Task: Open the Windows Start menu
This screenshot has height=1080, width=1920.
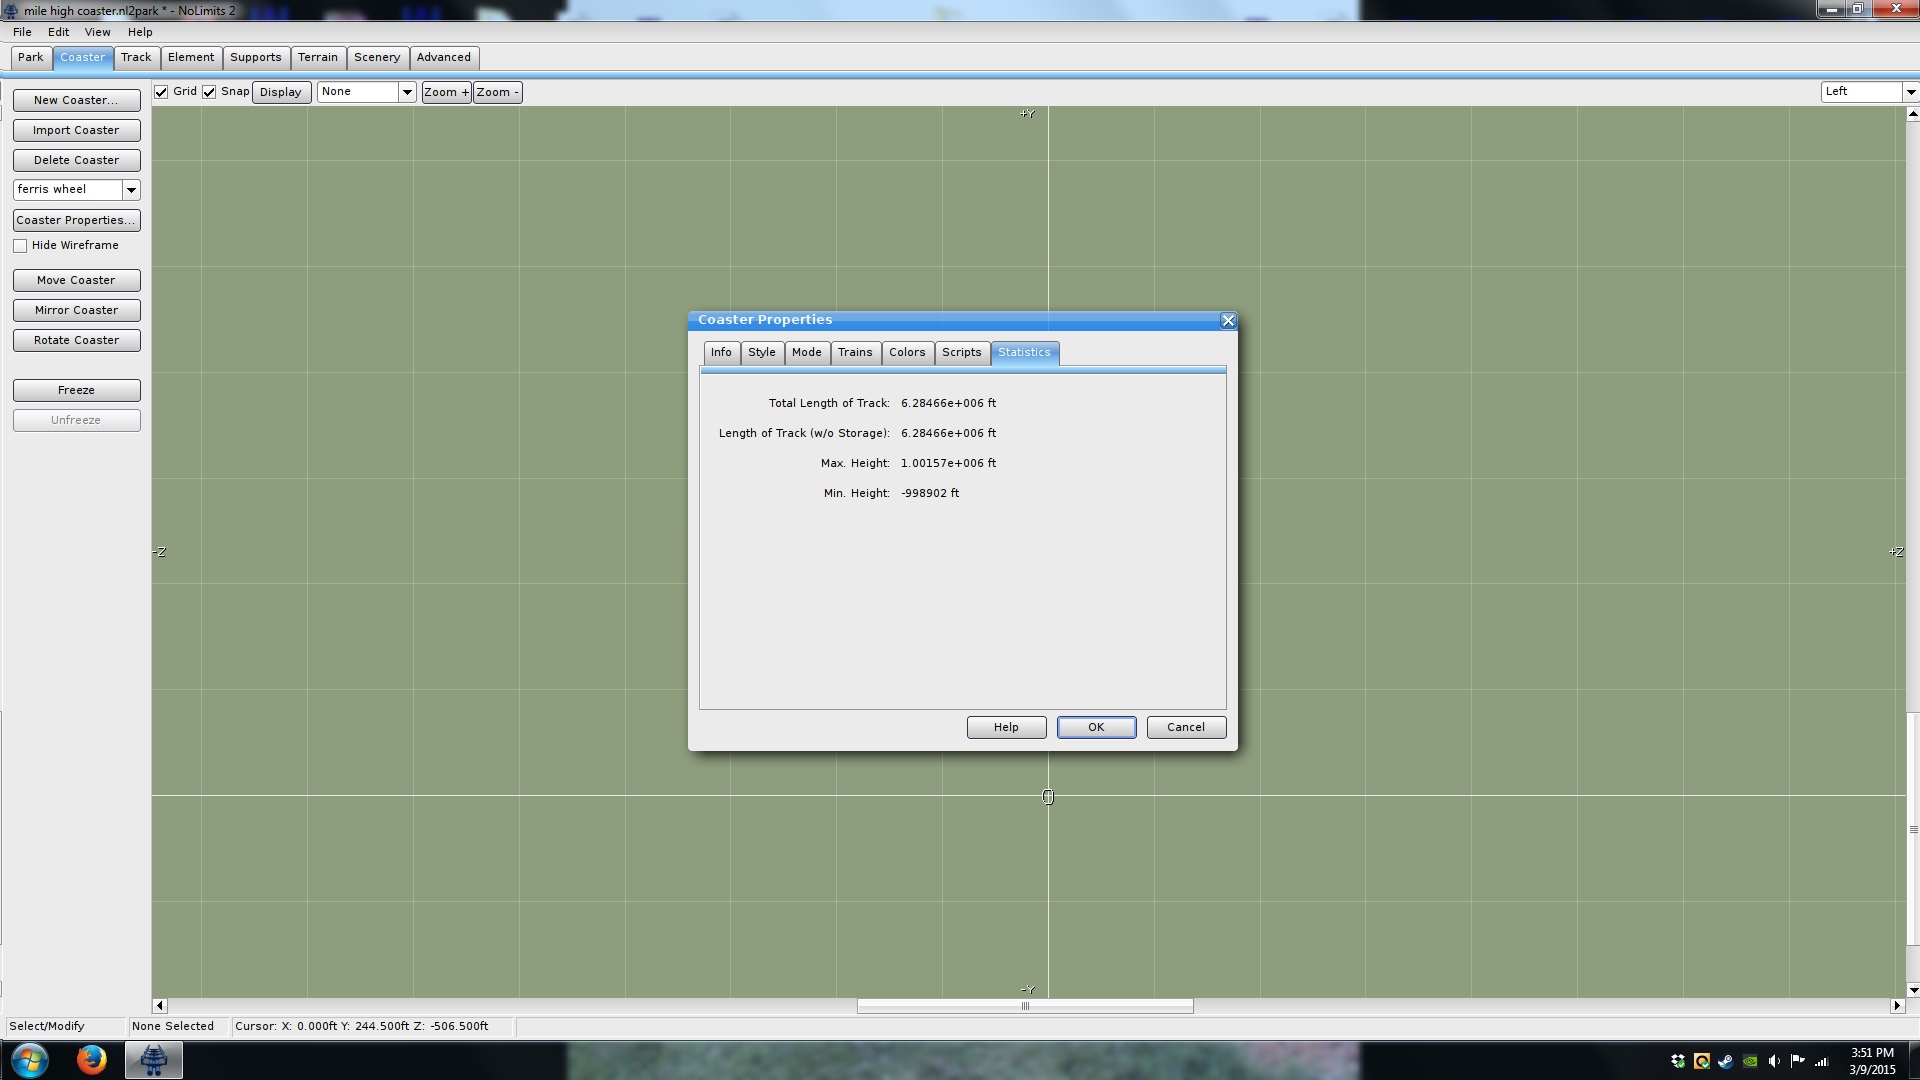Action: coord(29,1060)
